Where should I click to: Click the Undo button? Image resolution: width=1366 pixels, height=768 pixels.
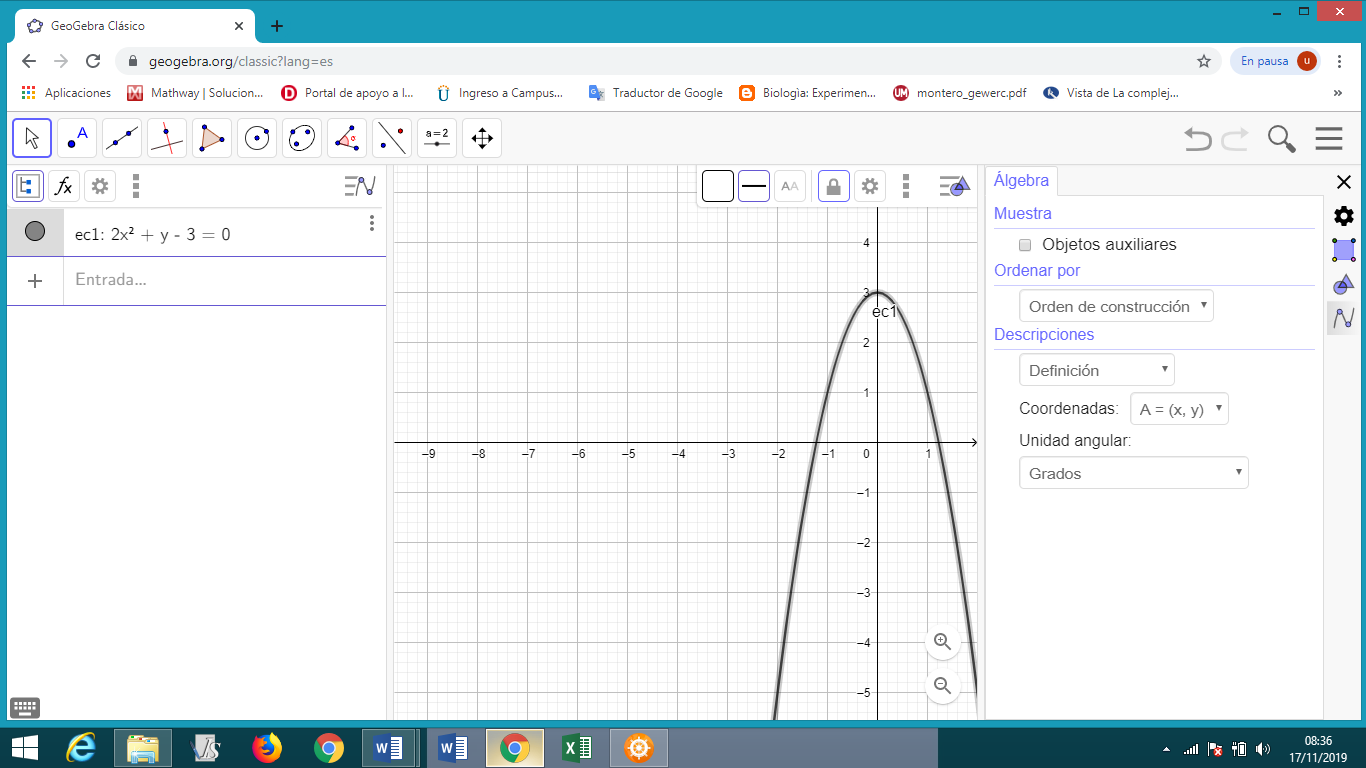pyautogui.click(x=1198, y=139)
